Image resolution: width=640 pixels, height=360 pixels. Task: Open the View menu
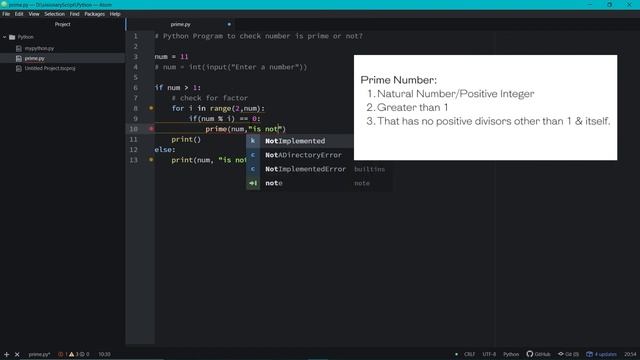(x=34, y=14)
